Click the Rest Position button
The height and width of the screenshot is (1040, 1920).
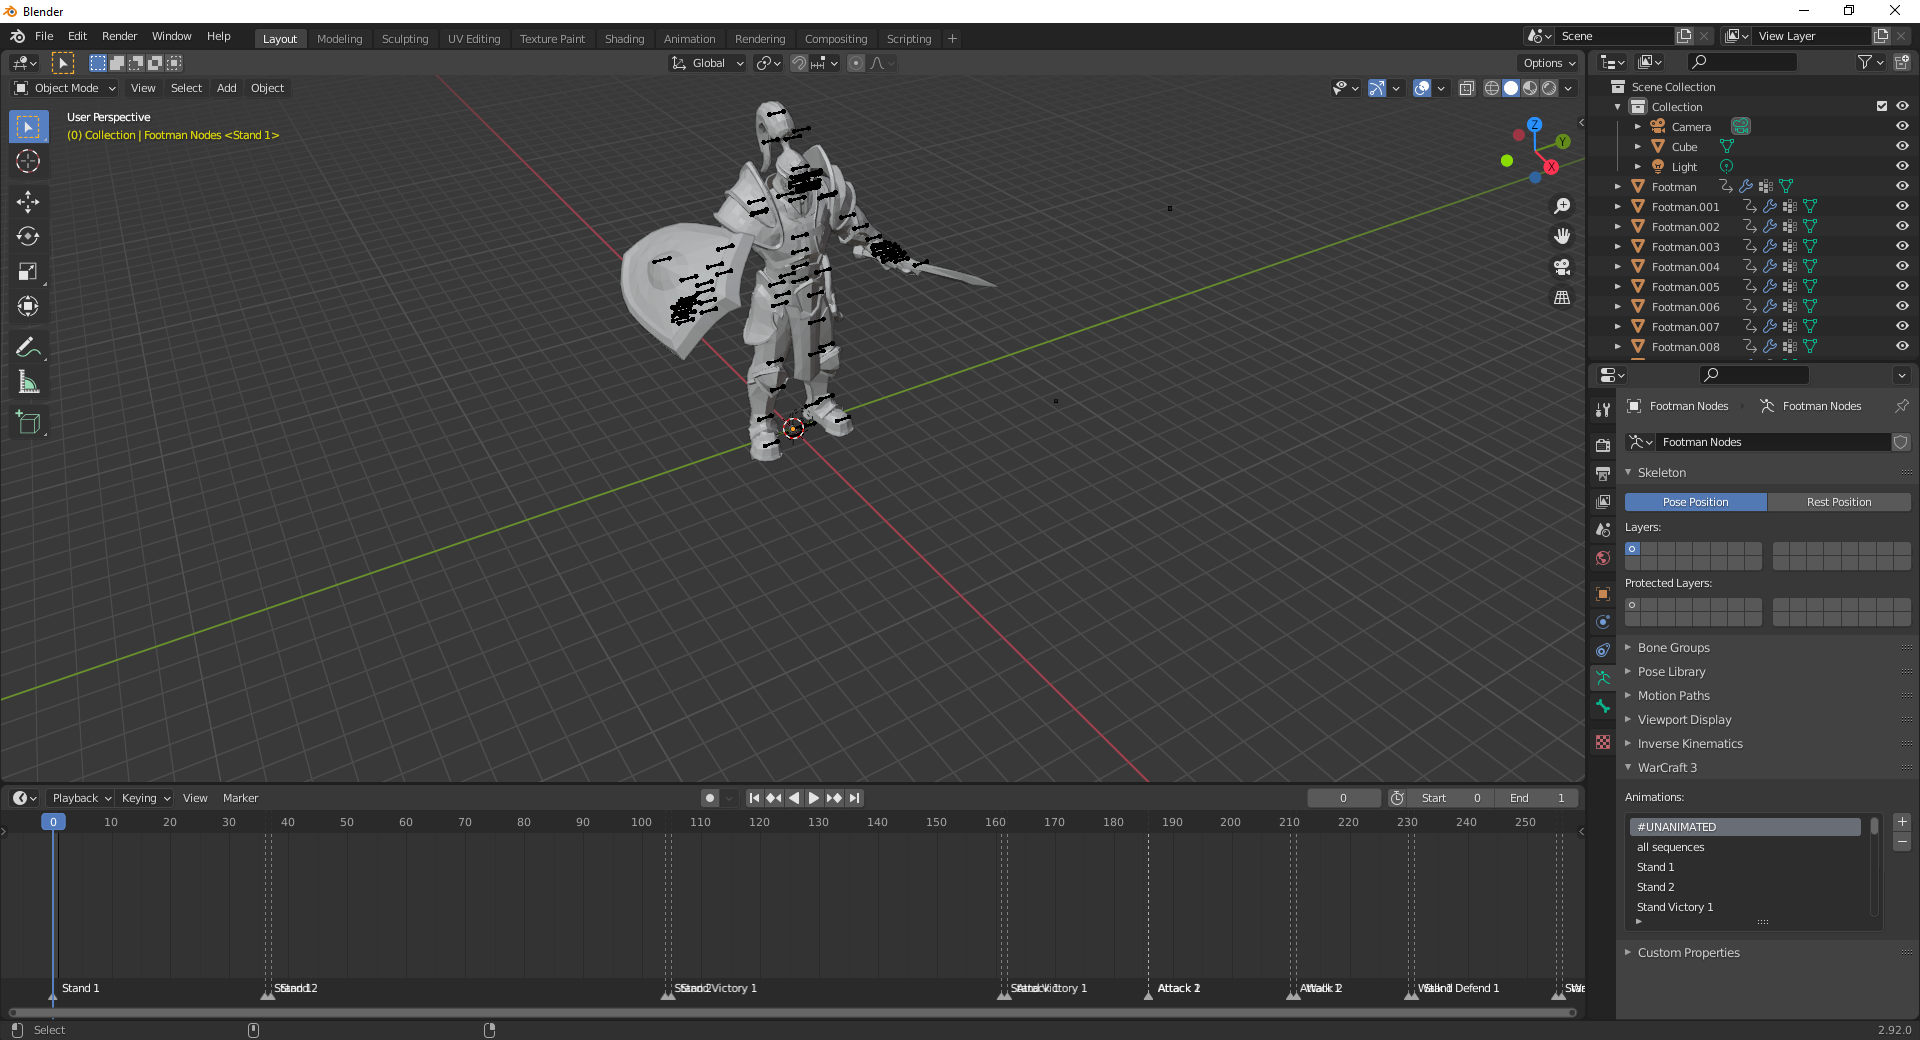click(x=1838, y=502)
